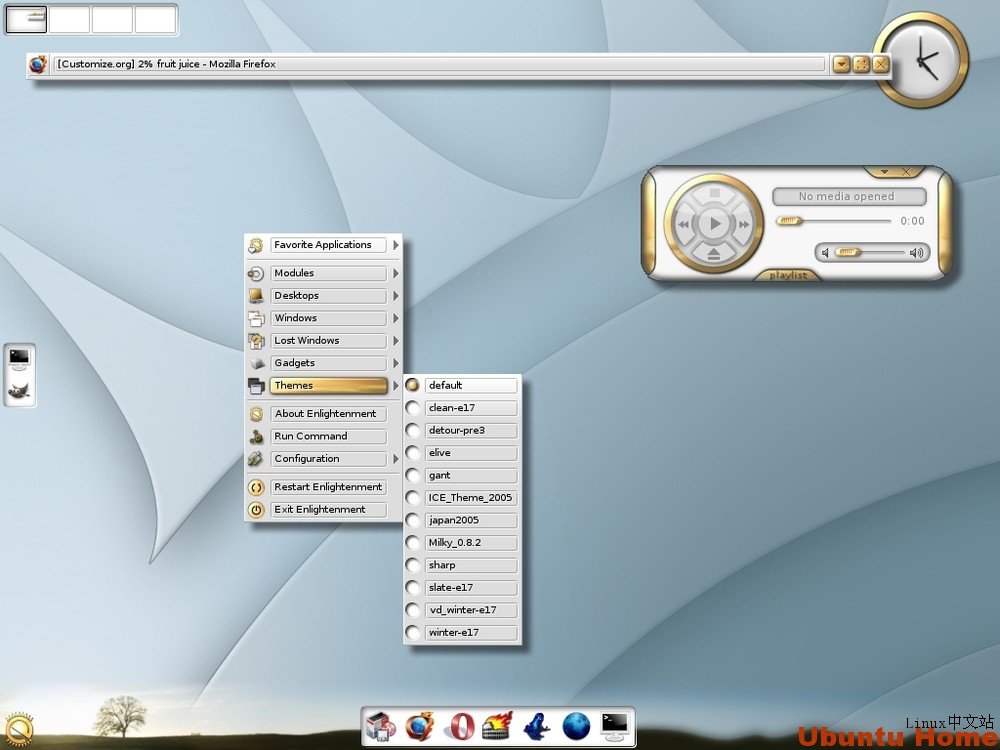This screenshot has width=1000, height=750.
Task: Click the shade arrow on the media player titlebar
Action: pyautogui.click(x=886, y=171)
